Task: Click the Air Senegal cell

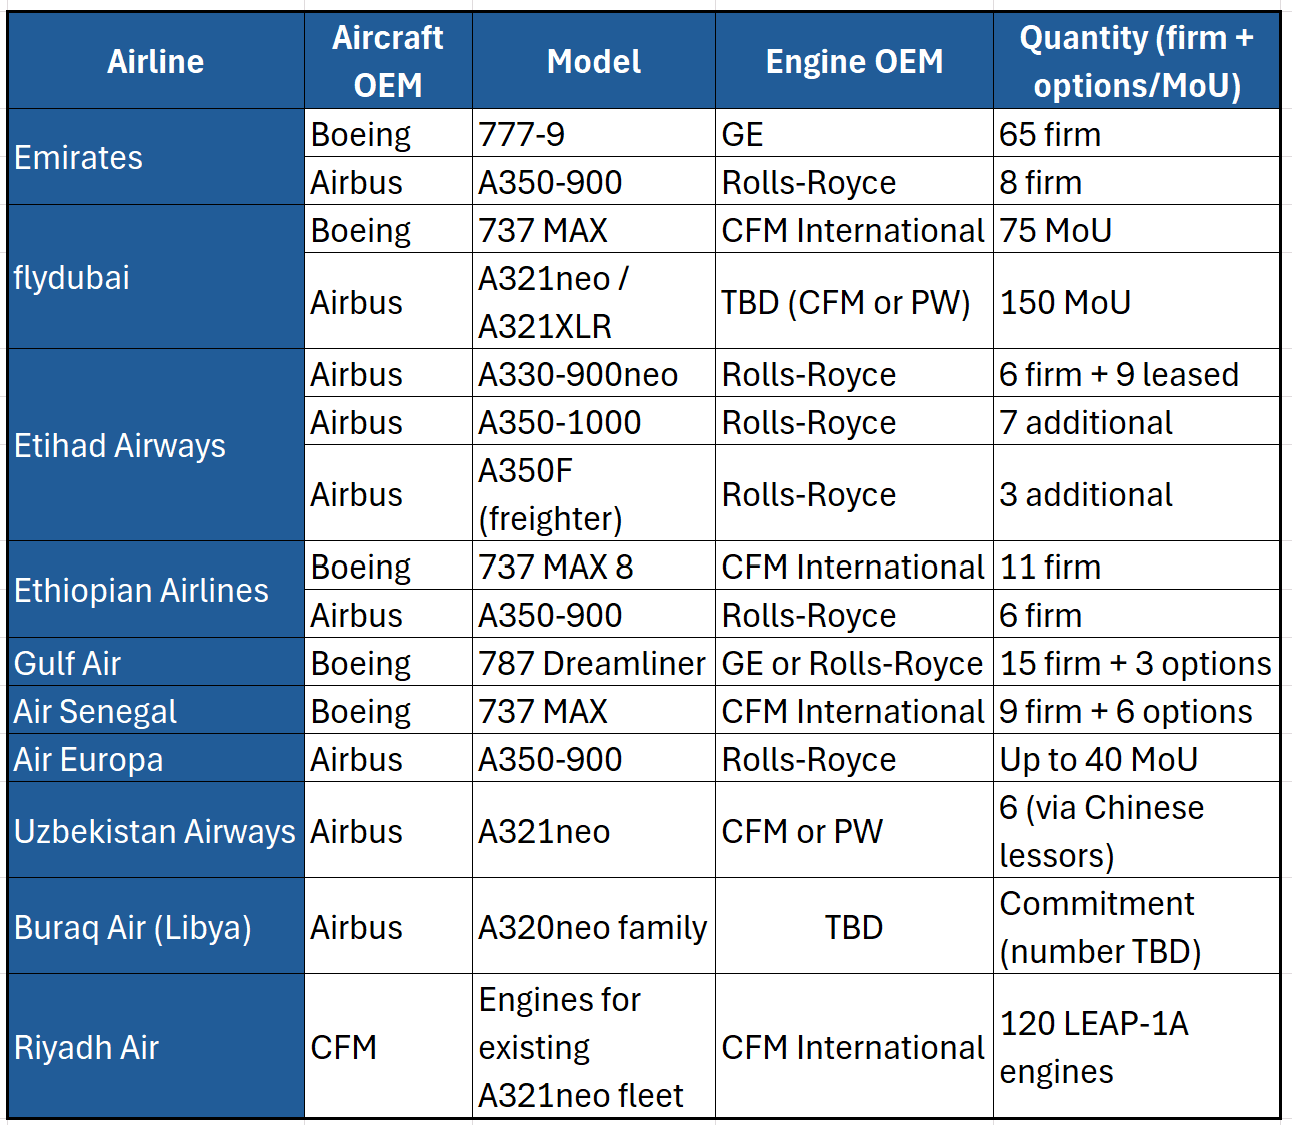Action: tap(155, 711)
